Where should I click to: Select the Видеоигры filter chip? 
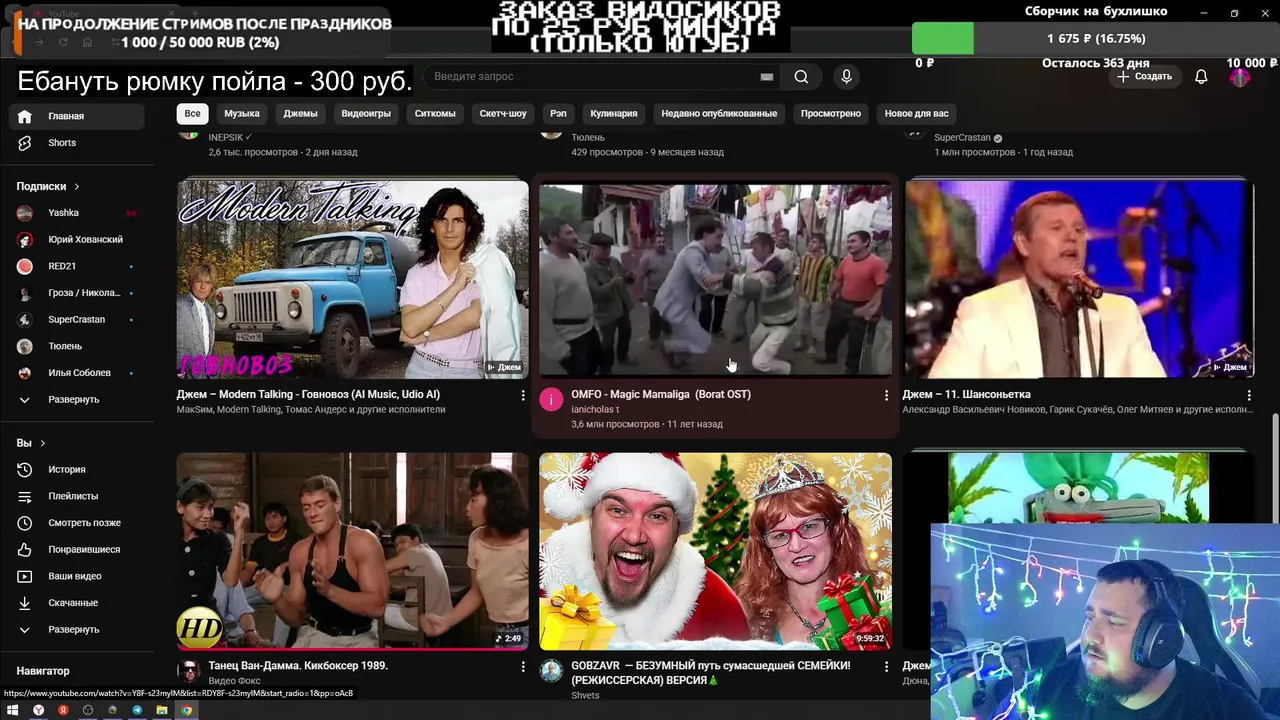tap(366, 114)
